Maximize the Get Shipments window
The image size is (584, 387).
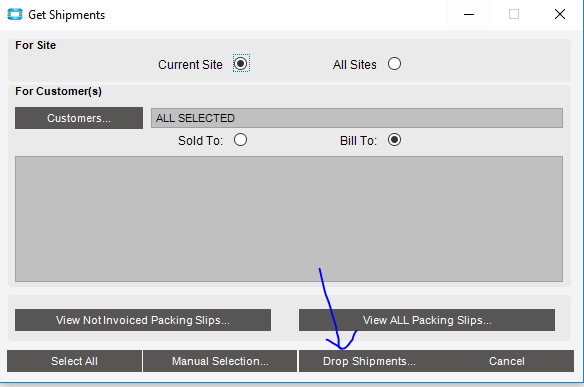[514, 15]
